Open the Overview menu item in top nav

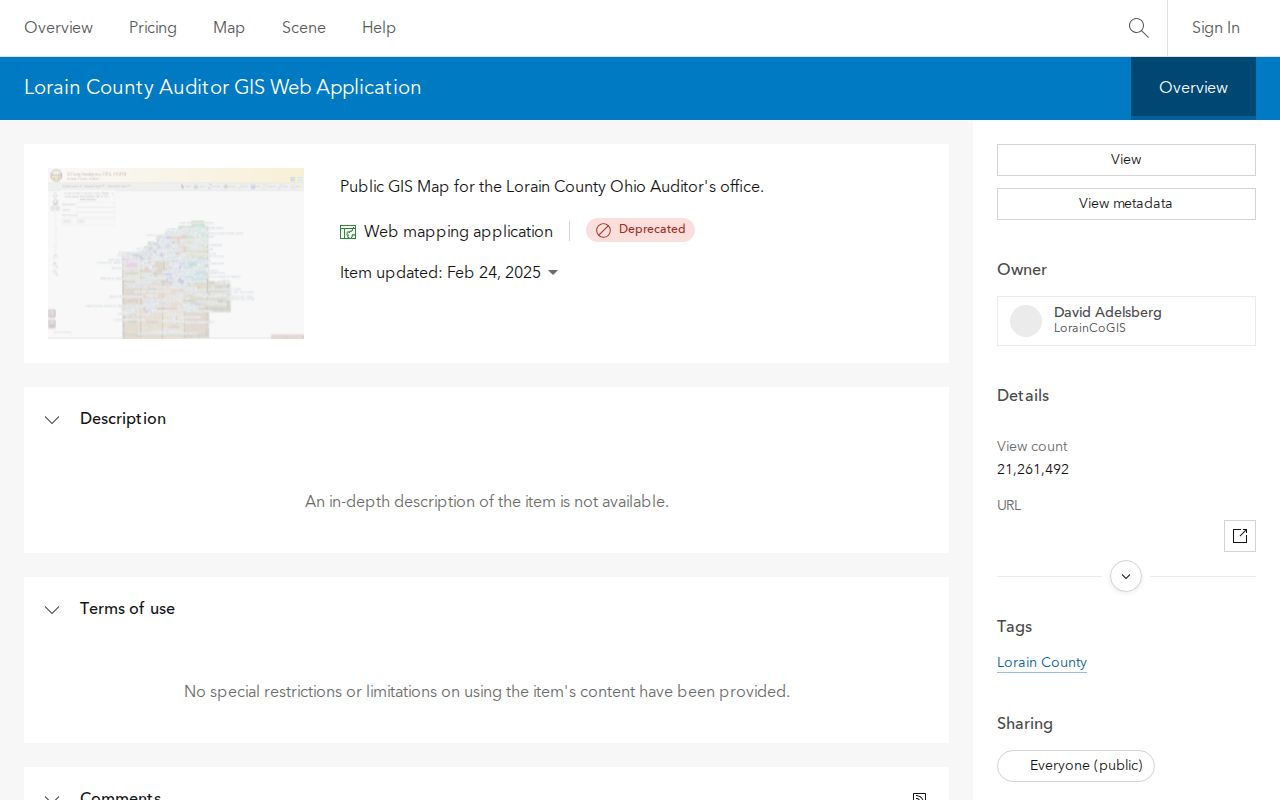[59, 28]
